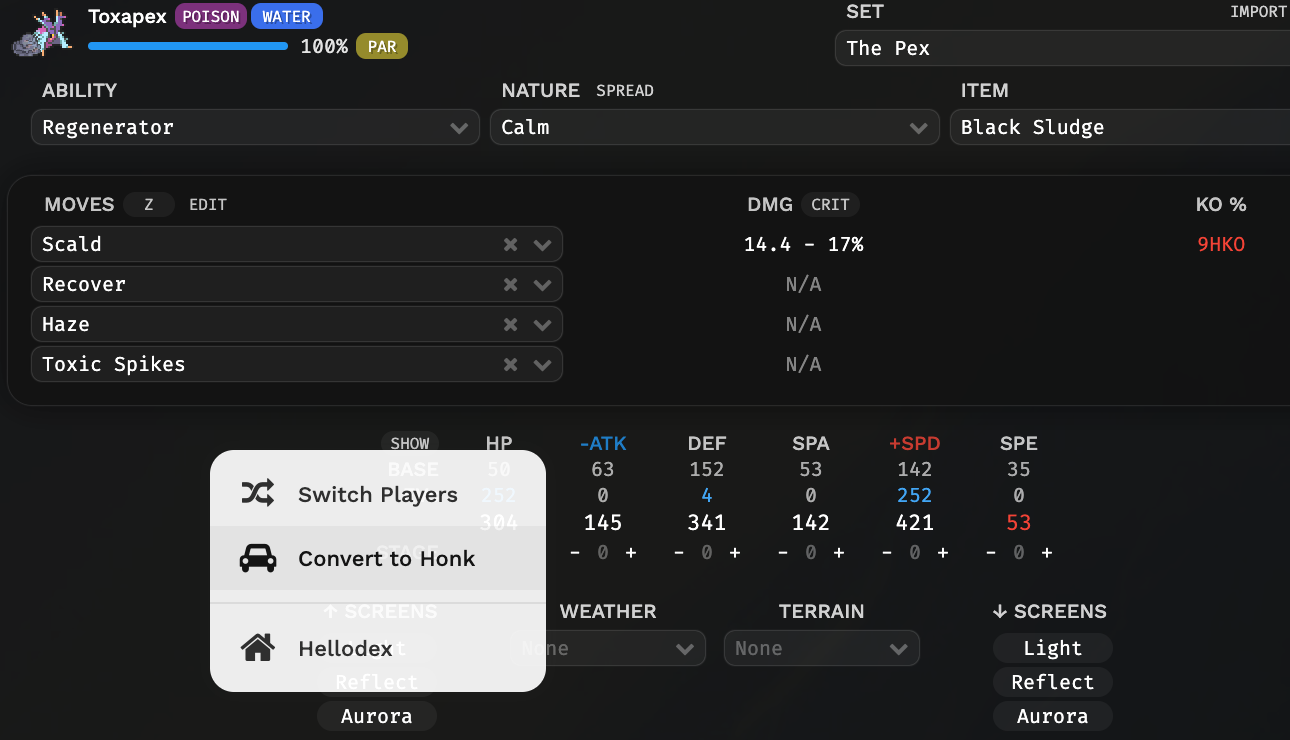Image resolution: width=1290 pixels, height=740 pixels.
Task: Click the EDIT moves button
Action: (x=208, y=205)
